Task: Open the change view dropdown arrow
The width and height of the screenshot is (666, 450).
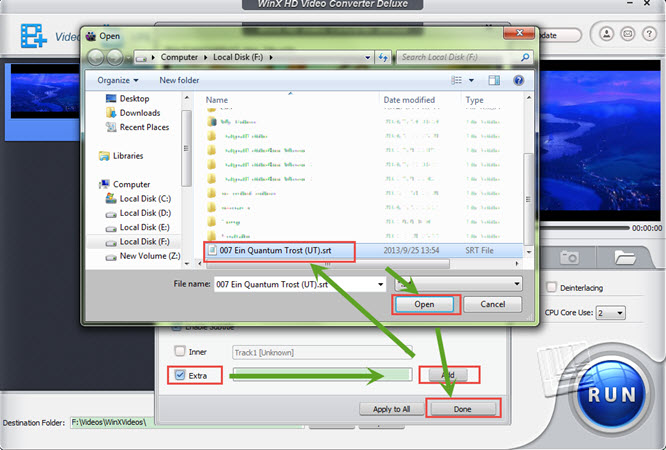Action: (472, 80)
